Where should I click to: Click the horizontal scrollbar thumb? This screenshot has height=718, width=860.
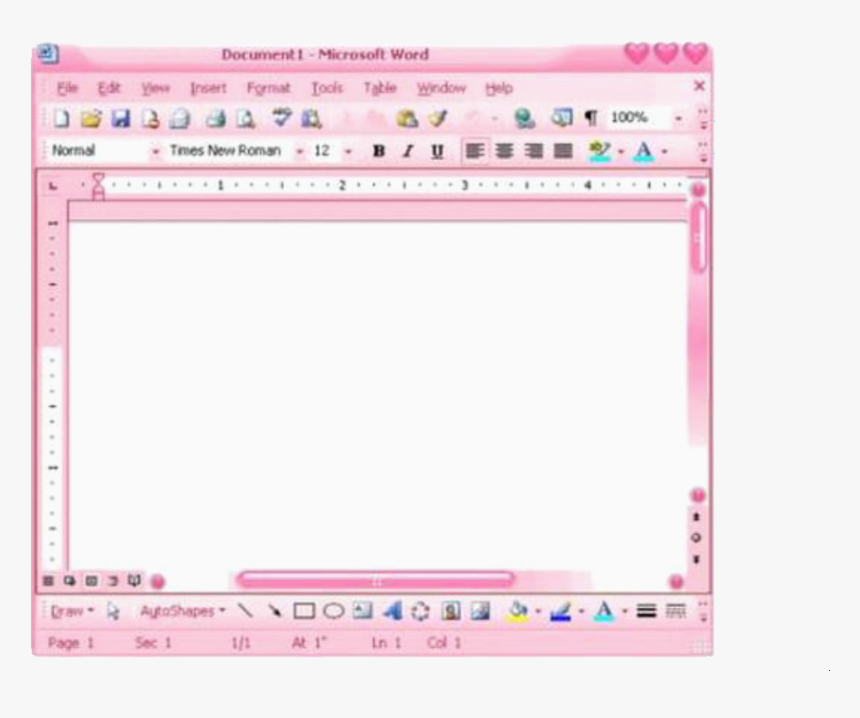pyautogui.click(x=376, y=579)
